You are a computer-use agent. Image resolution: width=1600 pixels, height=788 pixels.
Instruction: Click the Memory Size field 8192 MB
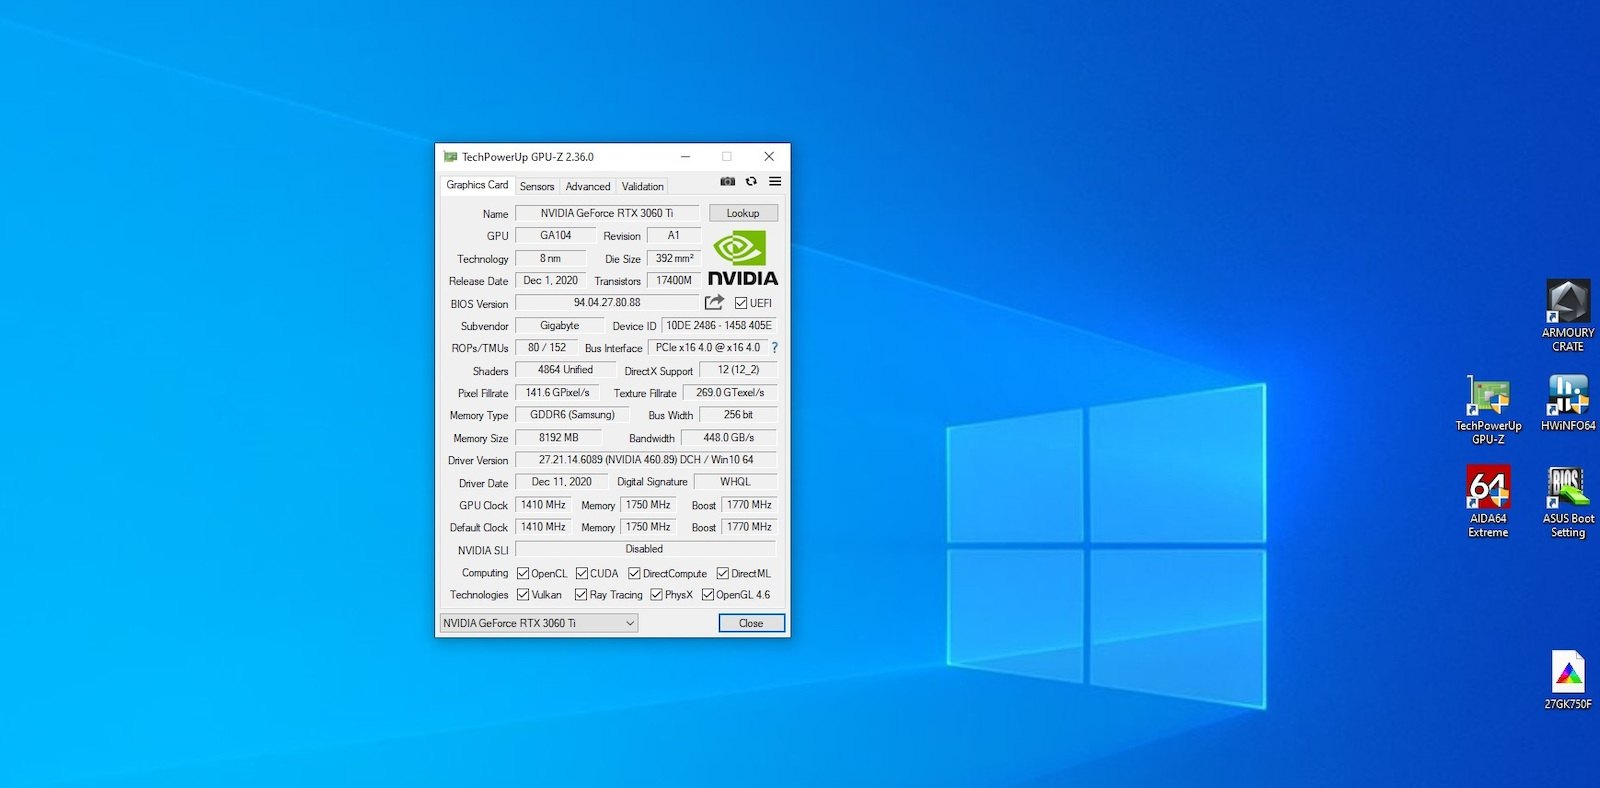559,438
